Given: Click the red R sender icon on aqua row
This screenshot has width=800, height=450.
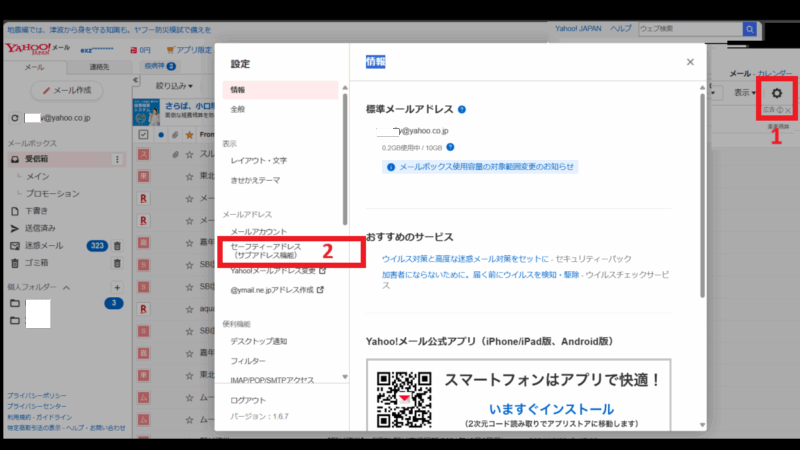Looking at the screenshot, I should point(143,309).
